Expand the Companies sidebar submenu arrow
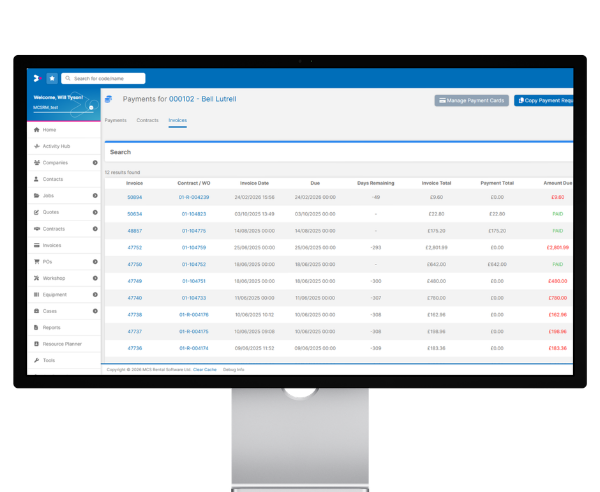600x492 pixels. [94, 162]
